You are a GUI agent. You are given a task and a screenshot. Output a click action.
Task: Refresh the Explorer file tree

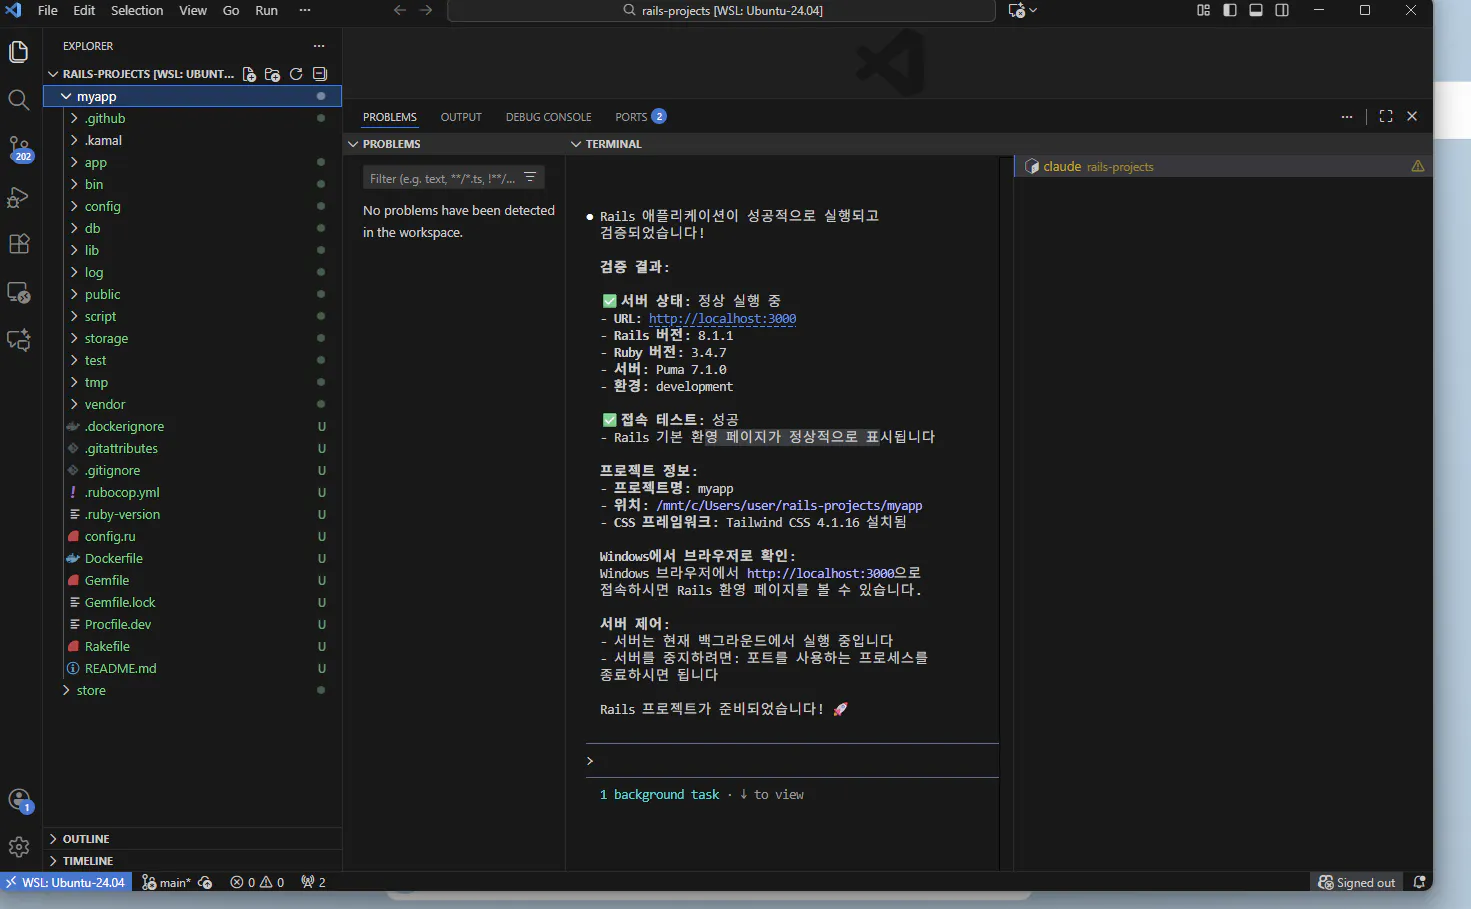296,73
